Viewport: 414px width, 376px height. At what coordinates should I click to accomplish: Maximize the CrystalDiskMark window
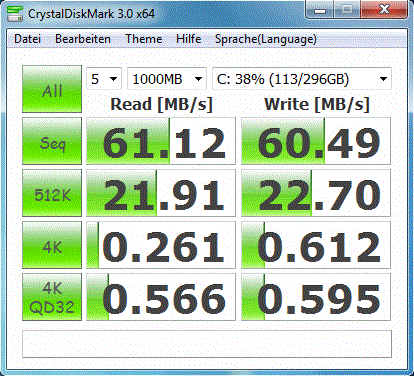[x=347, y=10]
